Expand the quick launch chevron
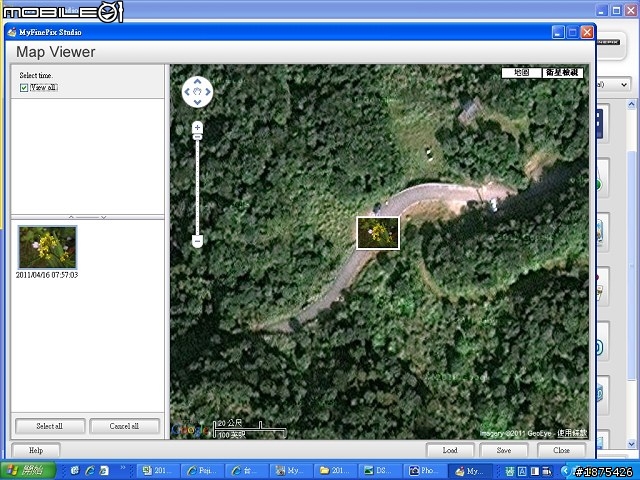This screenshot has height=480, width=640. [122, 467]
